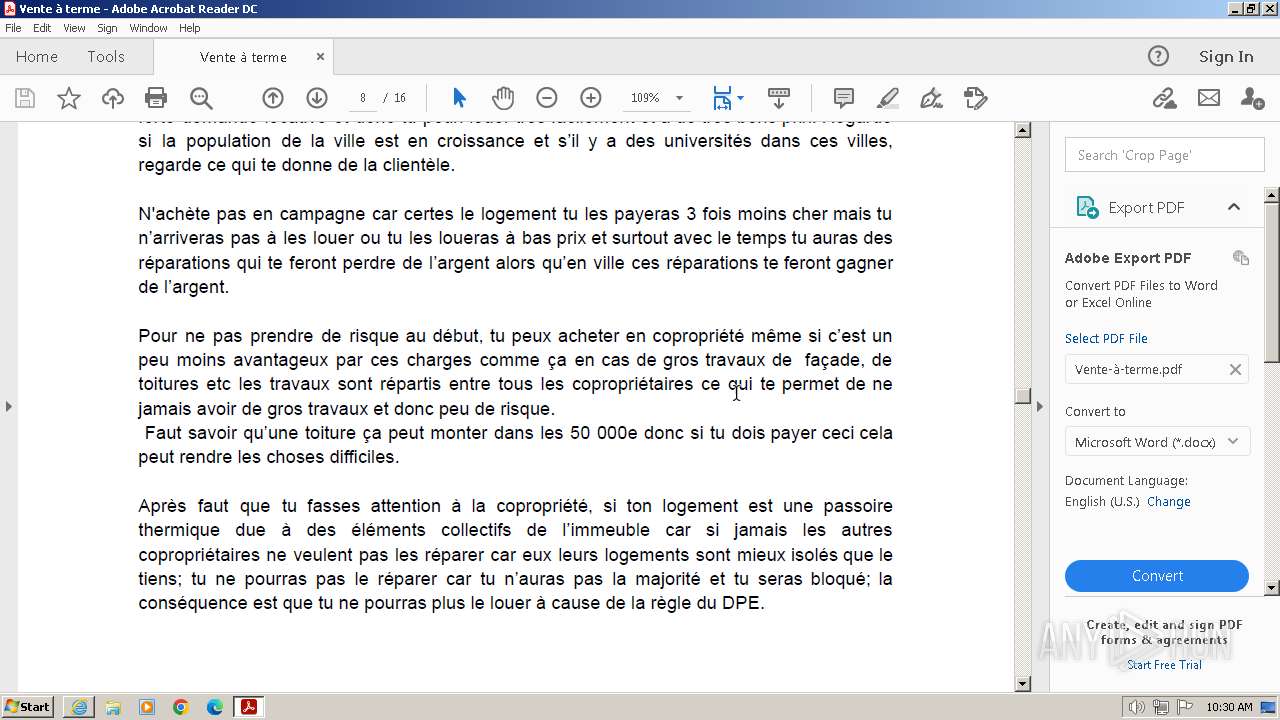Zoom in with the plus icon

(x=591, y=98)
